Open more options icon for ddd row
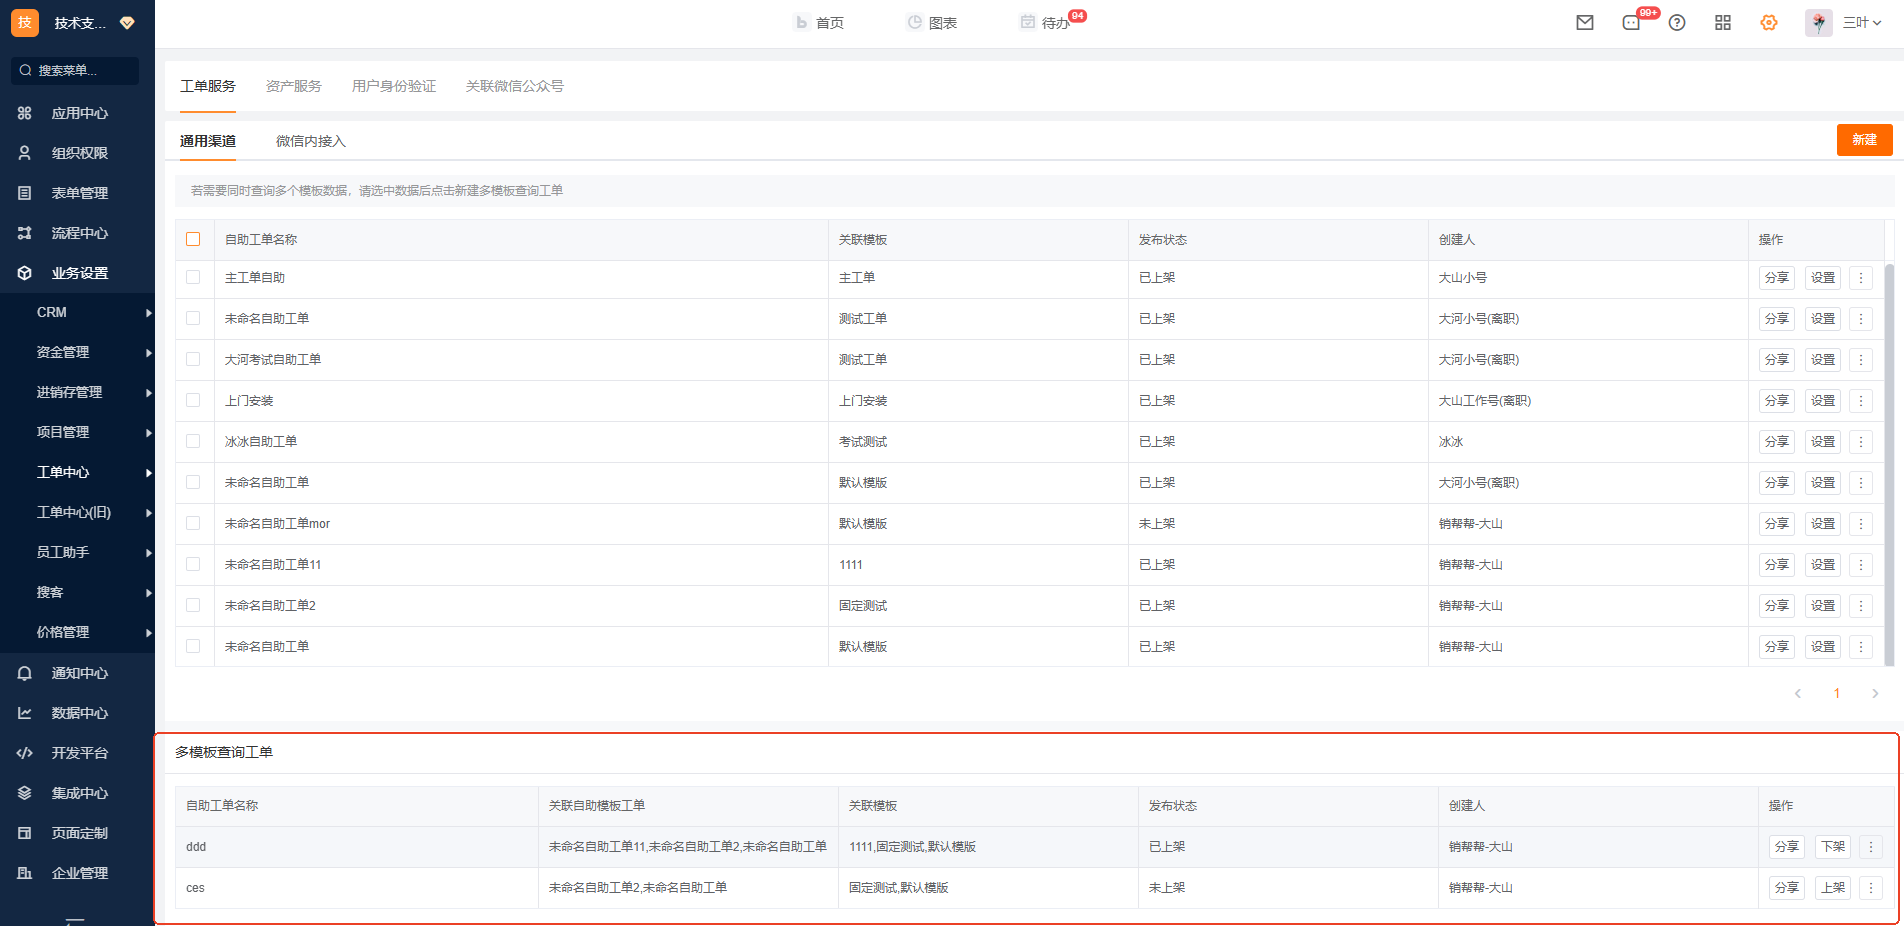This screenshot has height=926, width=1904. [x=1871, y=847]
